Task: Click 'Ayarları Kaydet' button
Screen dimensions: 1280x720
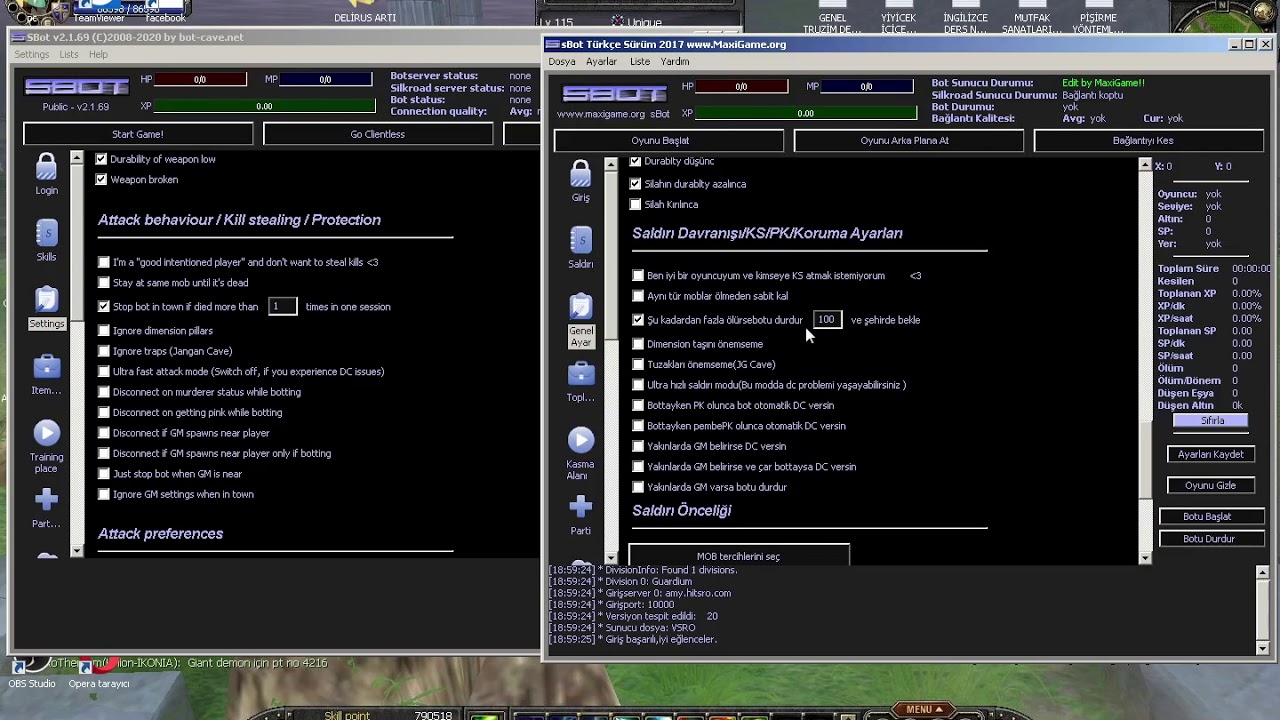Action: (x=1211, y=454)
